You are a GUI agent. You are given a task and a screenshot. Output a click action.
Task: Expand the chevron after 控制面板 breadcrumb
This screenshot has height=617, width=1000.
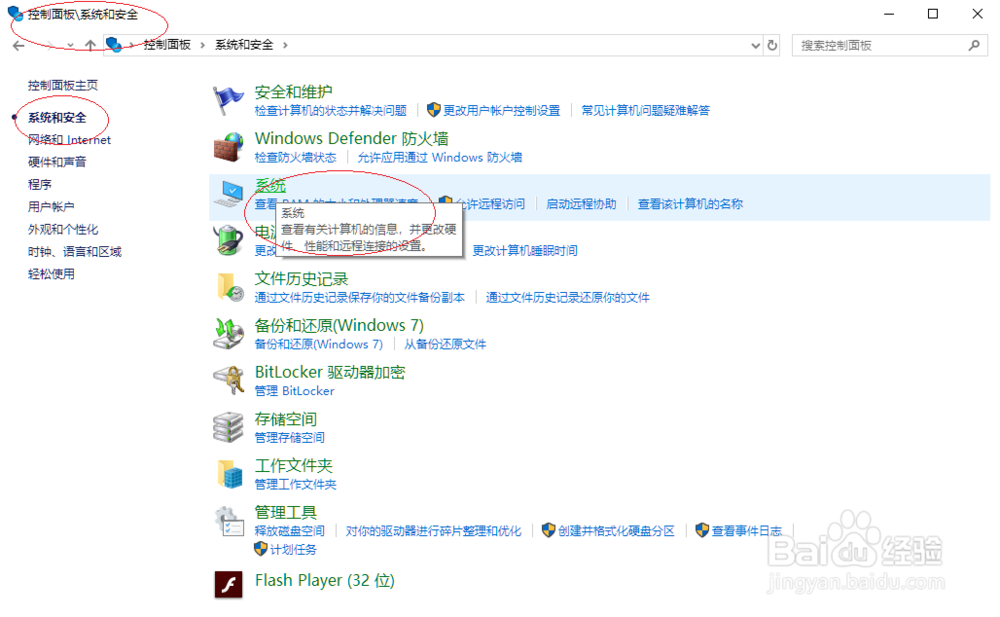203,45
